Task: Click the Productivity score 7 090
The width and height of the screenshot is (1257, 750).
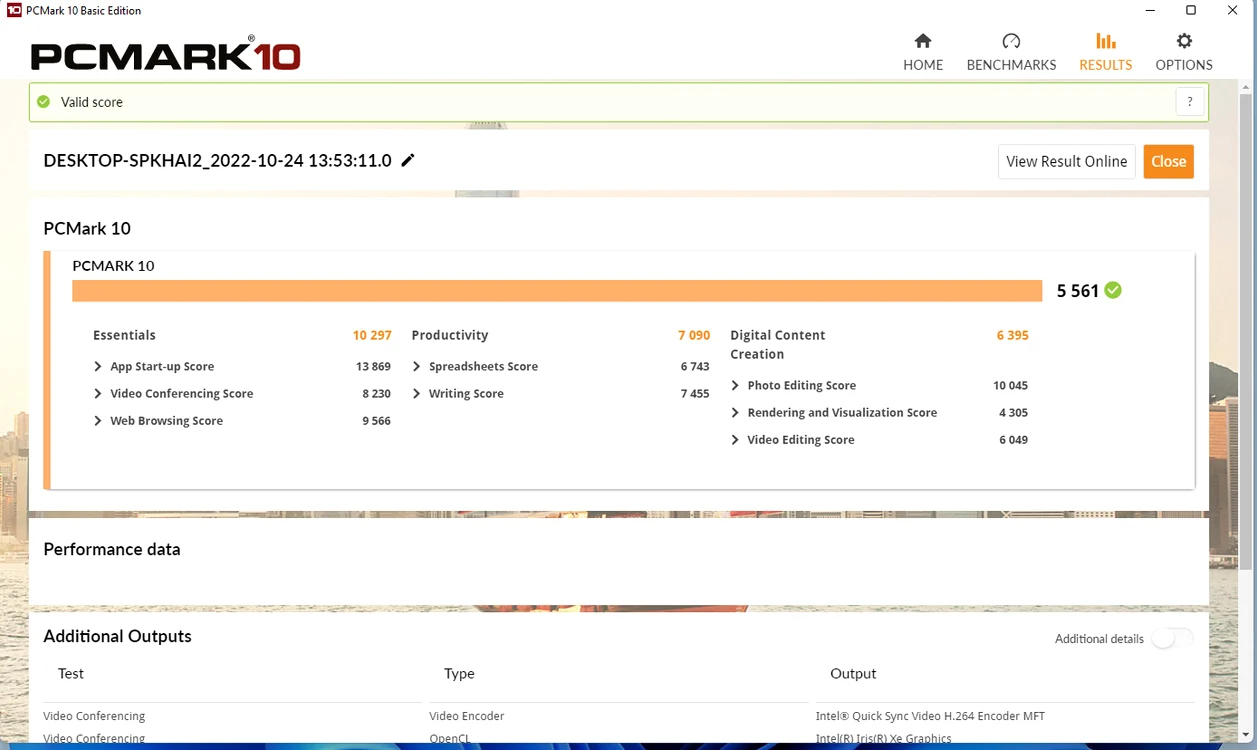Action: (694, 335)
